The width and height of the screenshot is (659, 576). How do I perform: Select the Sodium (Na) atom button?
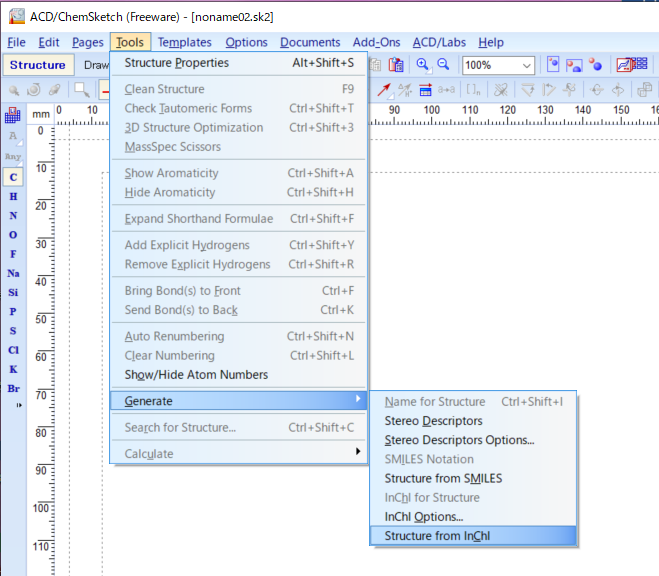[13, 274]
